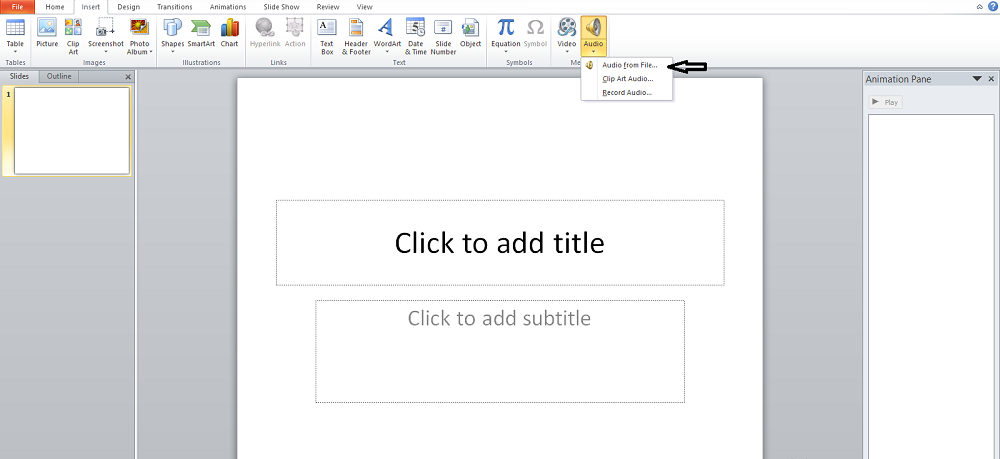Select Record Audio from the dropdown

(626, 93)
